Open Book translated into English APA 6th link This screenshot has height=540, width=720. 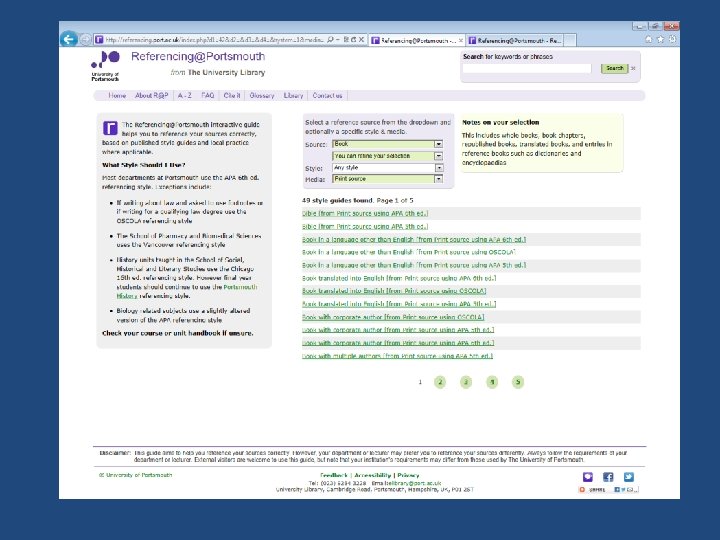click(x=399, y=278)
